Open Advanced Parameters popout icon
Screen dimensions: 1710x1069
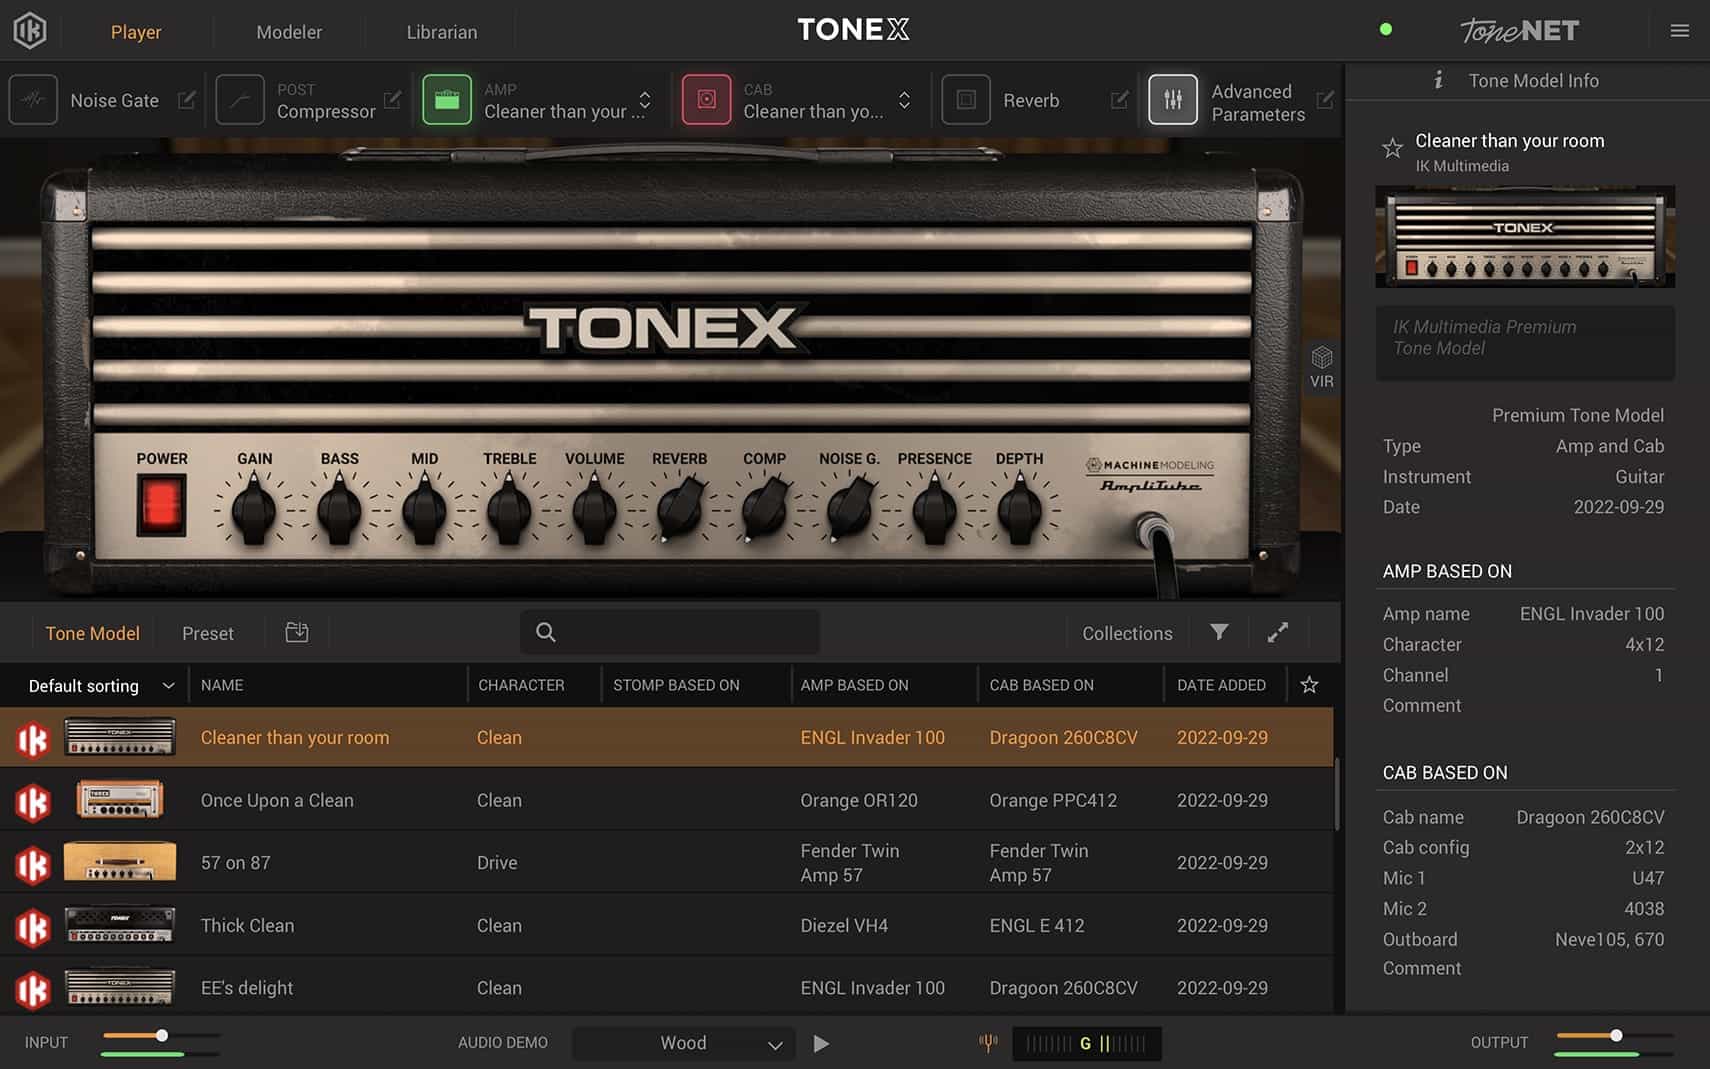click(1325, 100)
